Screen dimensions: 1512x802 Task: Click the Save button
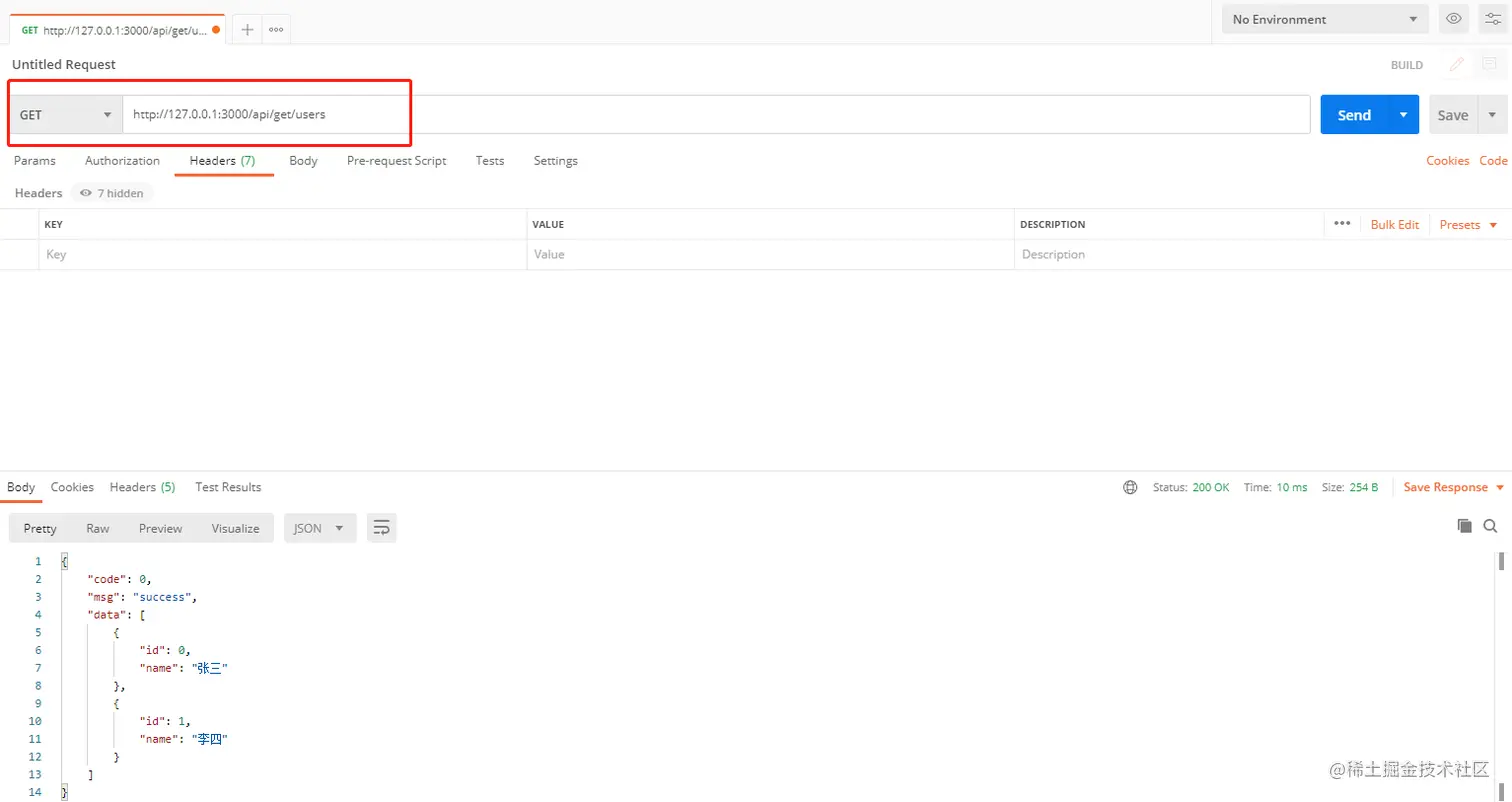[x=1453, y=115]
